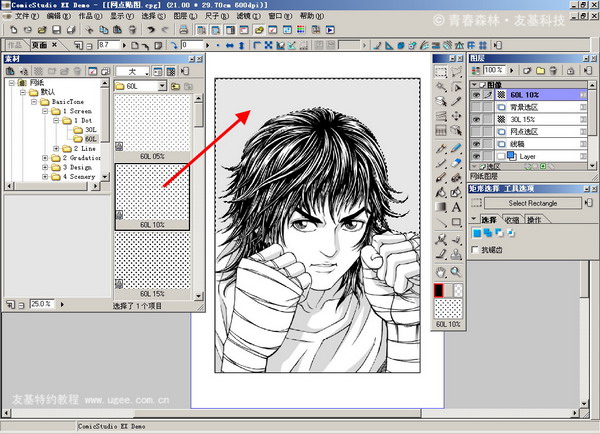Select the Zoom magnifier tool
The width and height of the screenshot is (600, 434).
coord(456,272)
